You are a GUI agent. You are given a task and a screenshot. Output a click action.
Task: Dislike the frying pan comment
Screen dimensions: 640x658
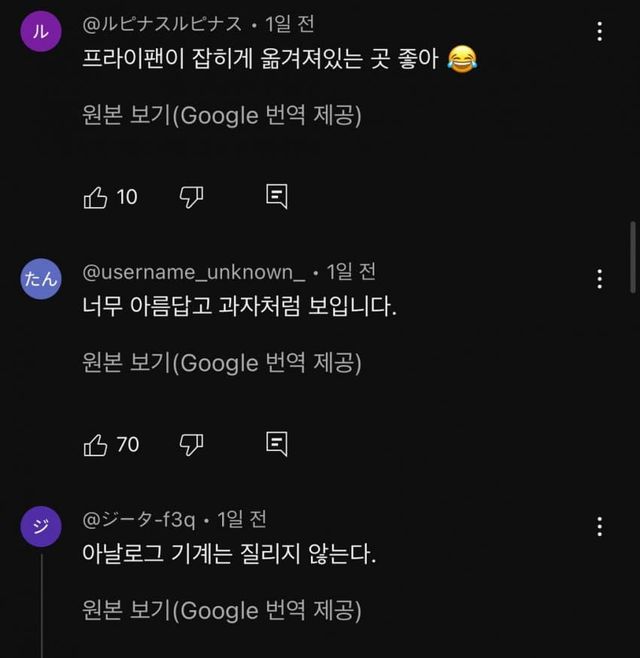[190, 197]
